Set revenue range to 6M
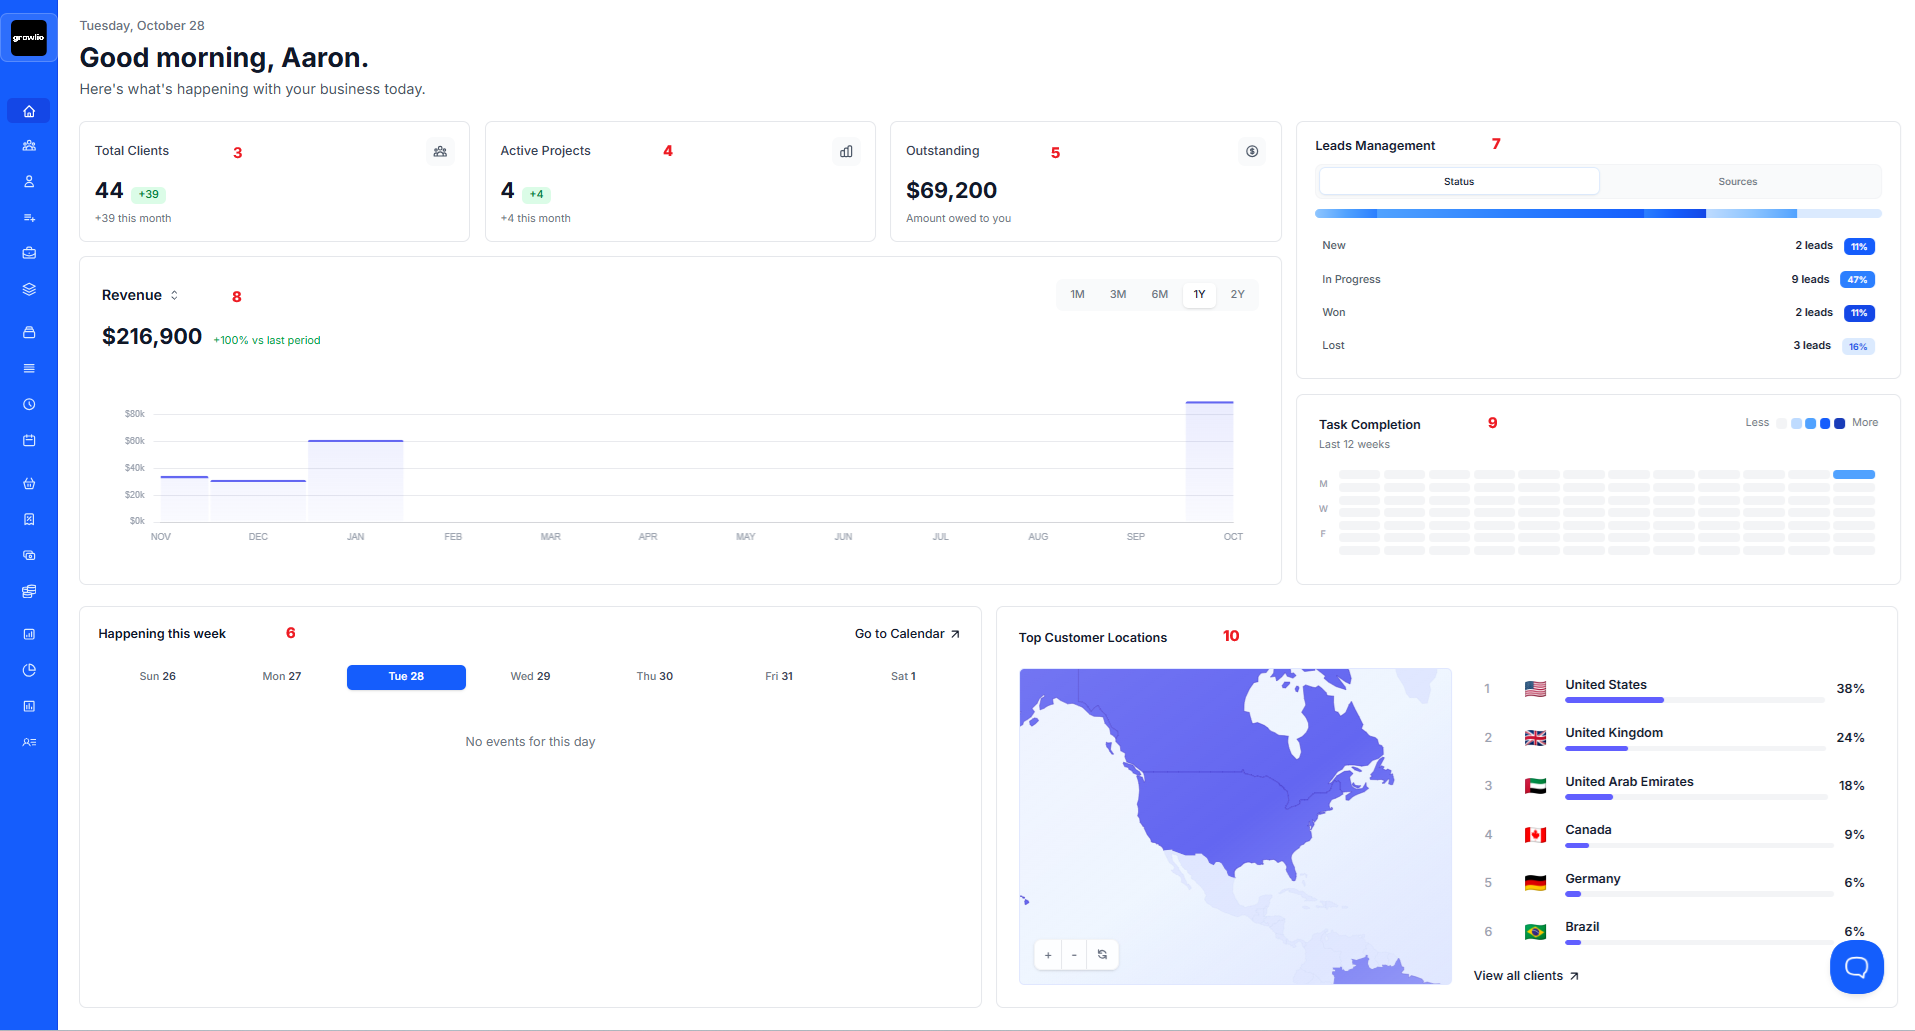Screen dimensions: 1915x1031 tap(1160, 295)
